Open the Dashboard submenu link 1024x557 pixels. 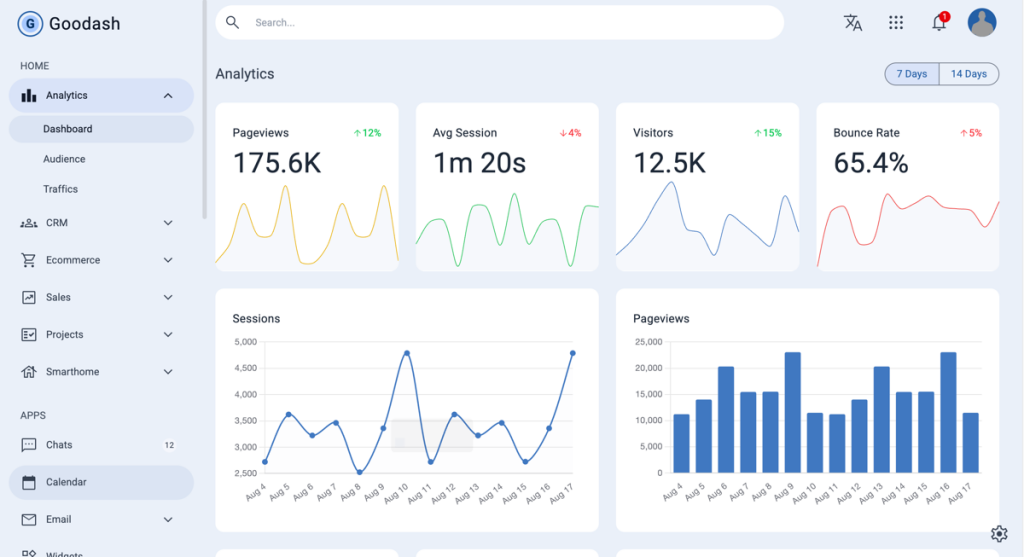click(68, 129)
